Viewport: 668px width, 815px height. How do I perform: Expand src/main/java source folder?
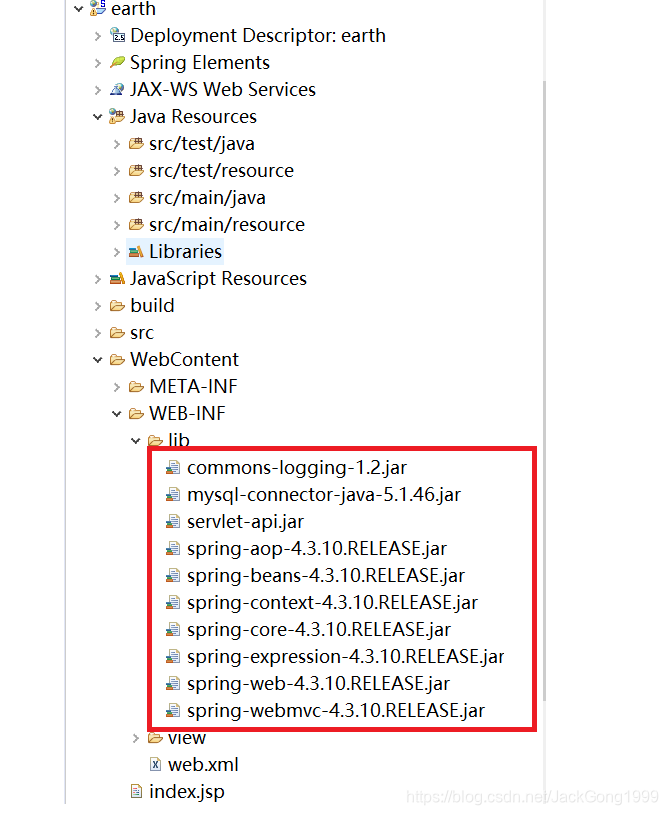(x=117, y=199)
